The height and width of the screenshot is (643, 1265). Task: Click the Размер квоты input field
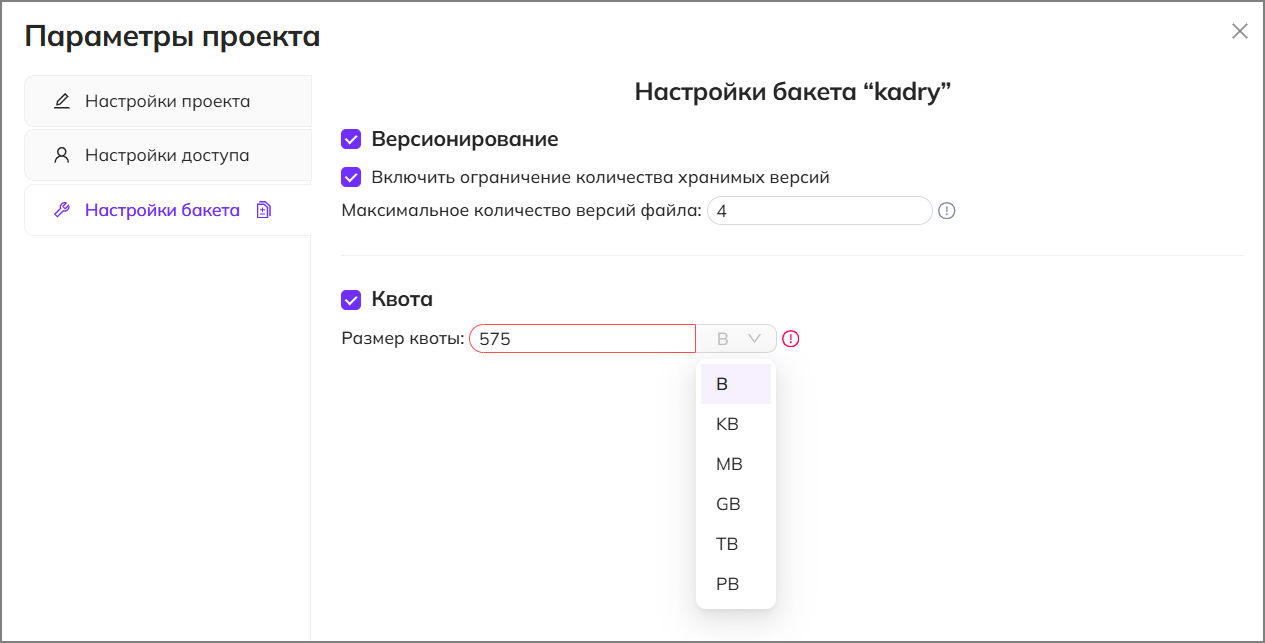tap(582, 339)
